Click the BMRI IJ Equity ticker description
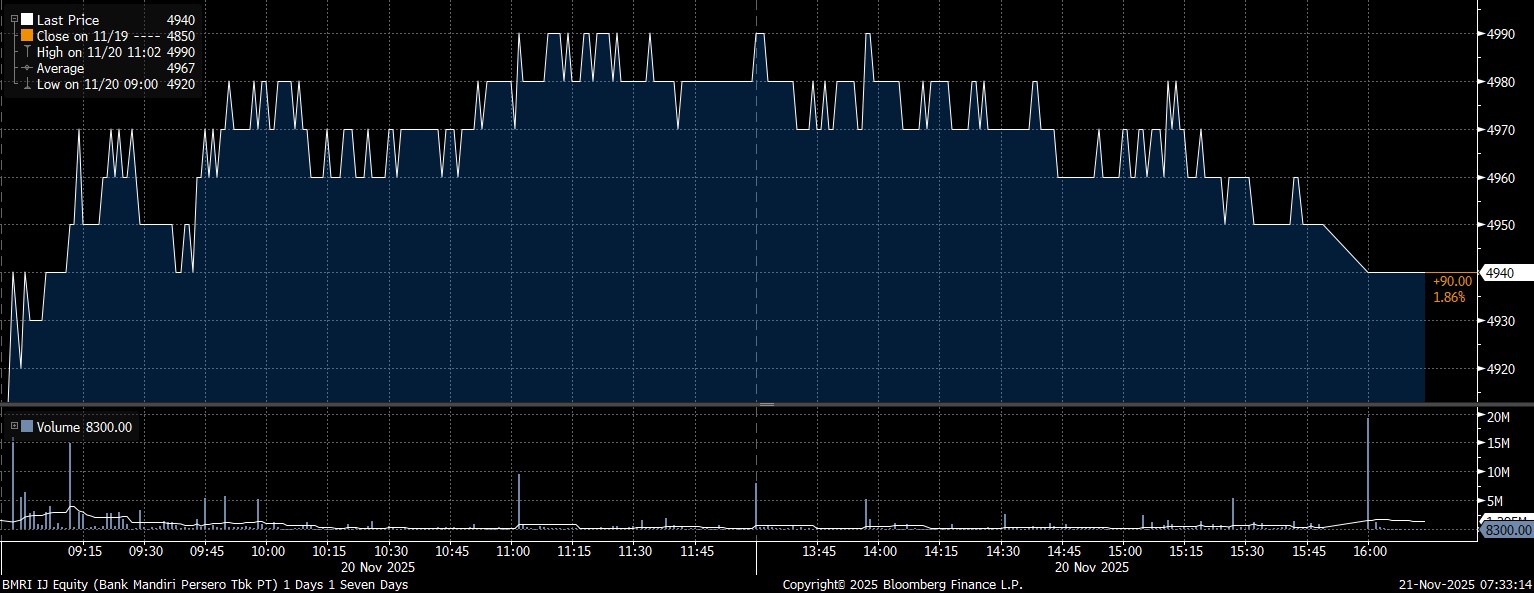The height and width of the screenshot is (593, 1534). 205,584
